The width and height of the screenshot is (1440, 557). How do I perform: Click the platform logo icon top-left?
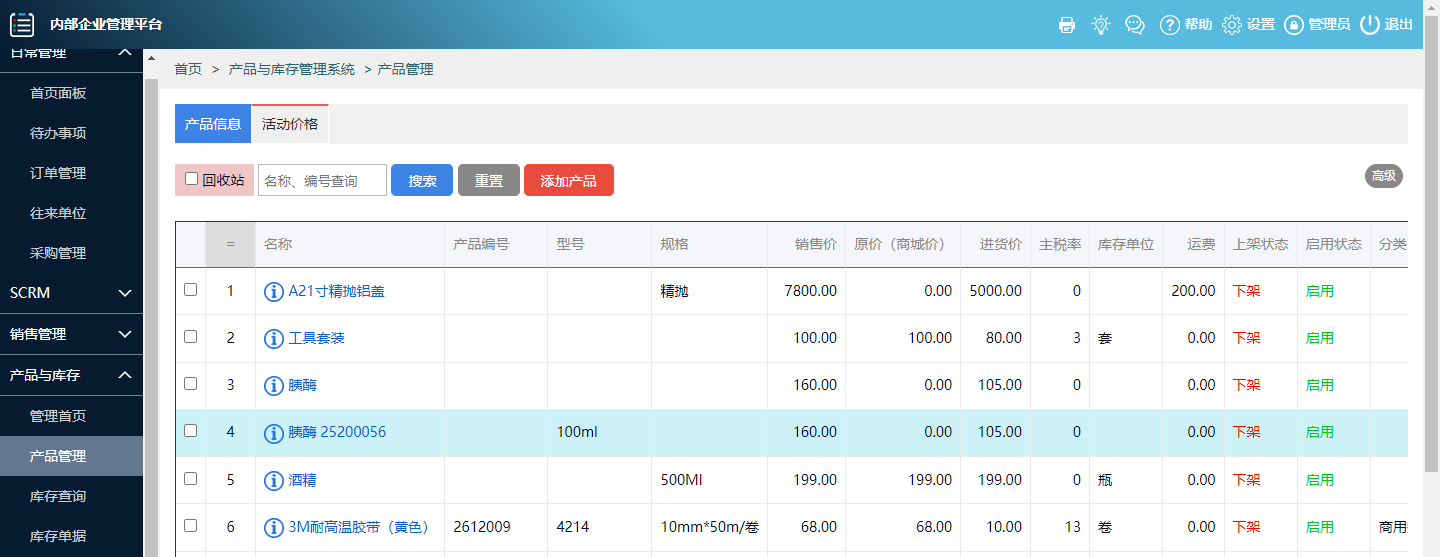22,25
